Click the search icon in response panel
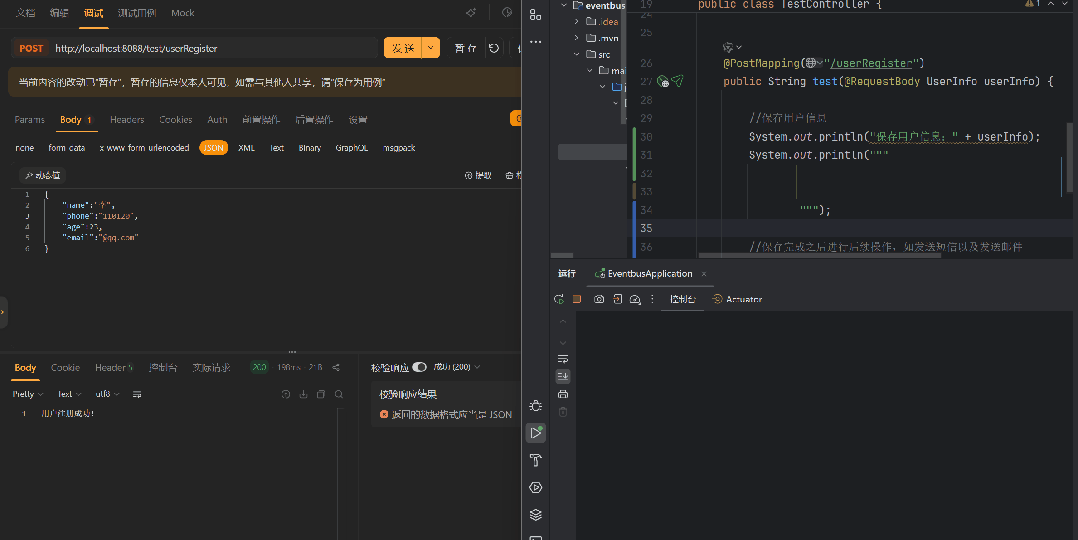The height and width of the screenshot is (540, 1078). [340, 394]
